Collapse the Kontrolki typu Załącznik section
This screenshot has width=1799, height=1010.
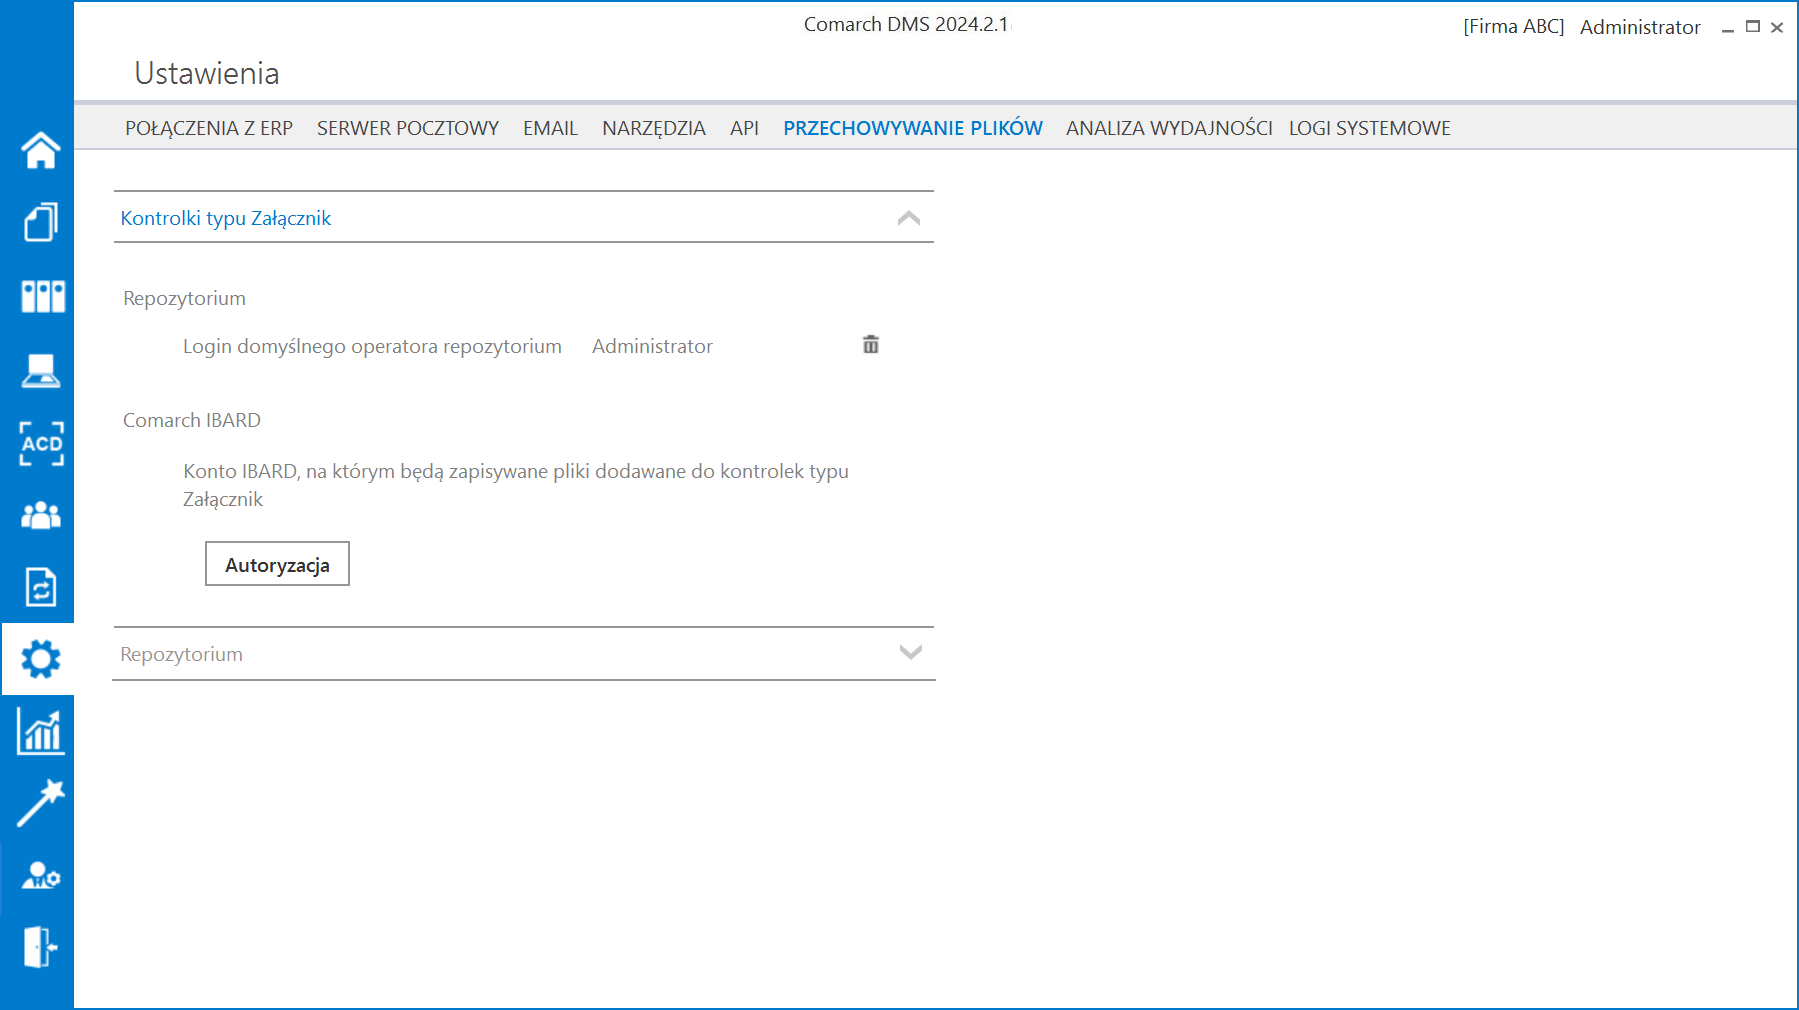(x=909, y=218)
